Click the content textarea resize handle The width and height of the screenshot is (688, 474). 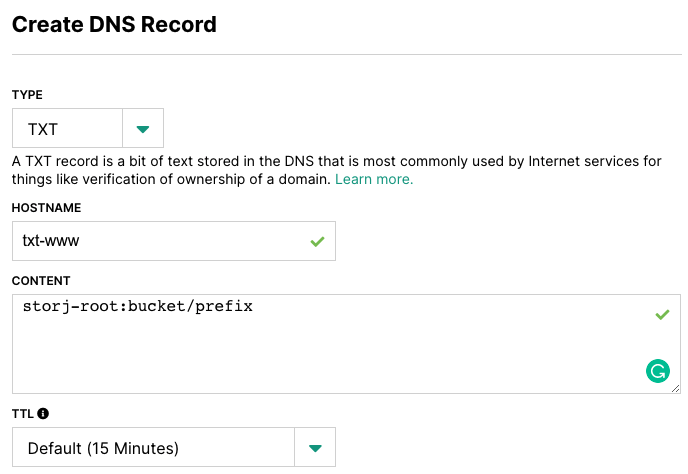point(676,388)
